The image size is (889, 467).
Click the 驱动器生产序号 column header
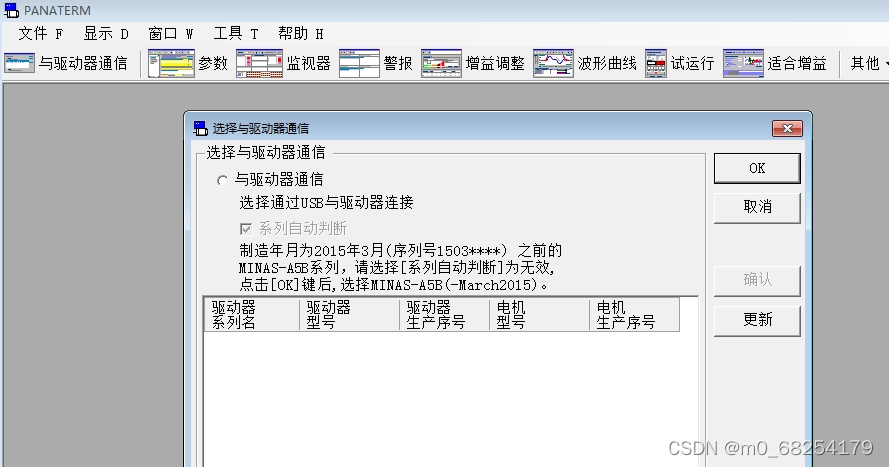444,315
